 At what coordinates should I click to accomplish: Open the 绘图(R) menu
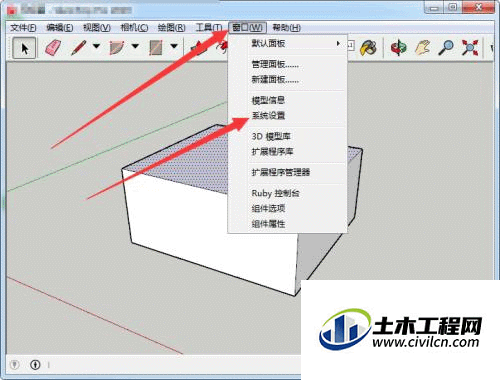[171, 28]
